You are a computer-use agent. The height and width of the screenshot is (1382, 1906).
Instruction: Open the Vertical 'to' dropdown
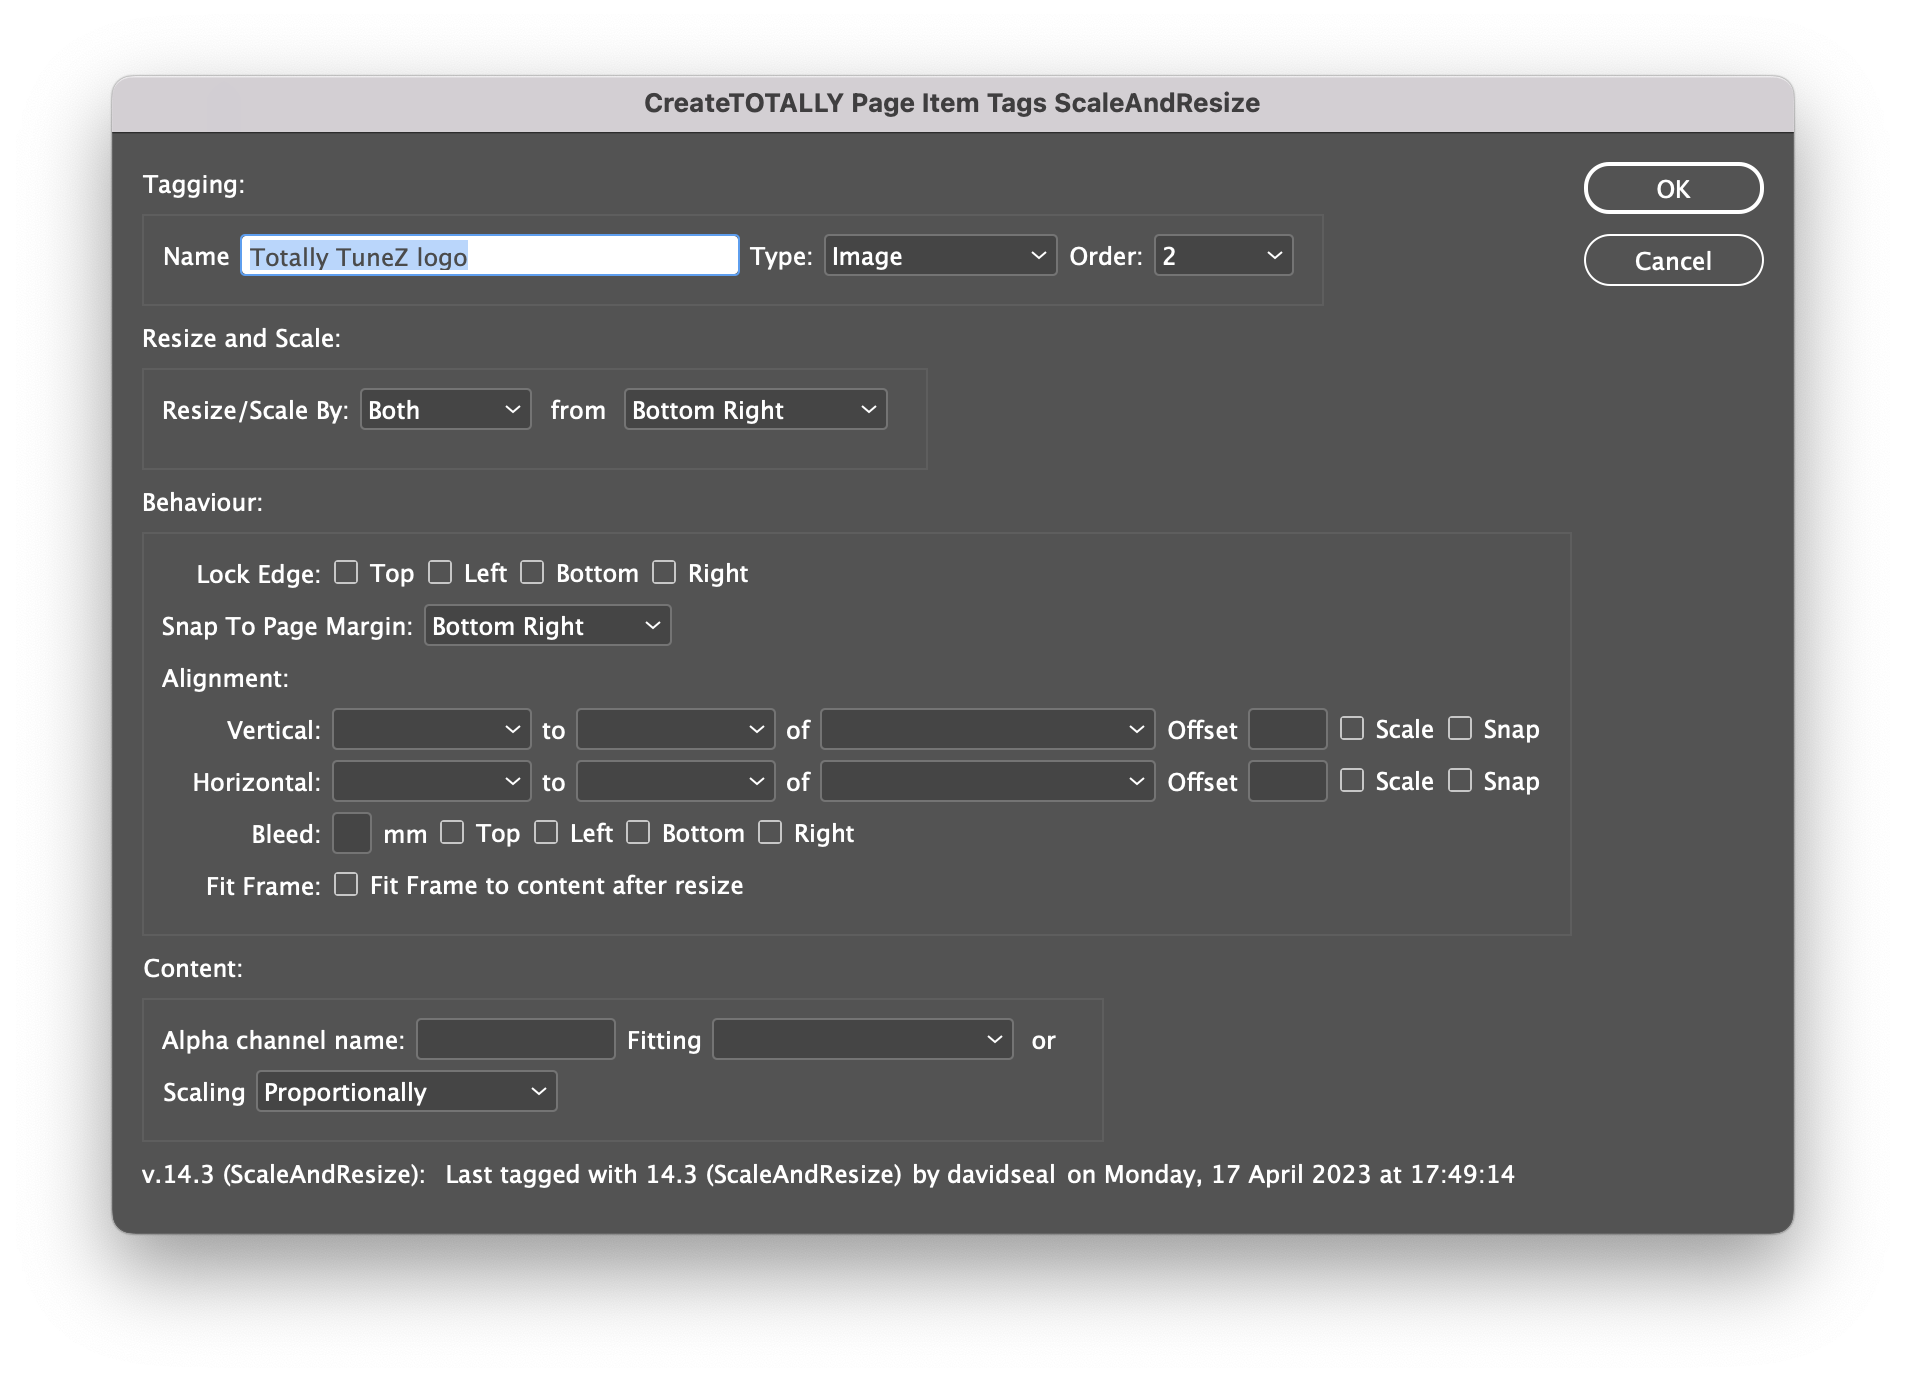tap(675, 730)
